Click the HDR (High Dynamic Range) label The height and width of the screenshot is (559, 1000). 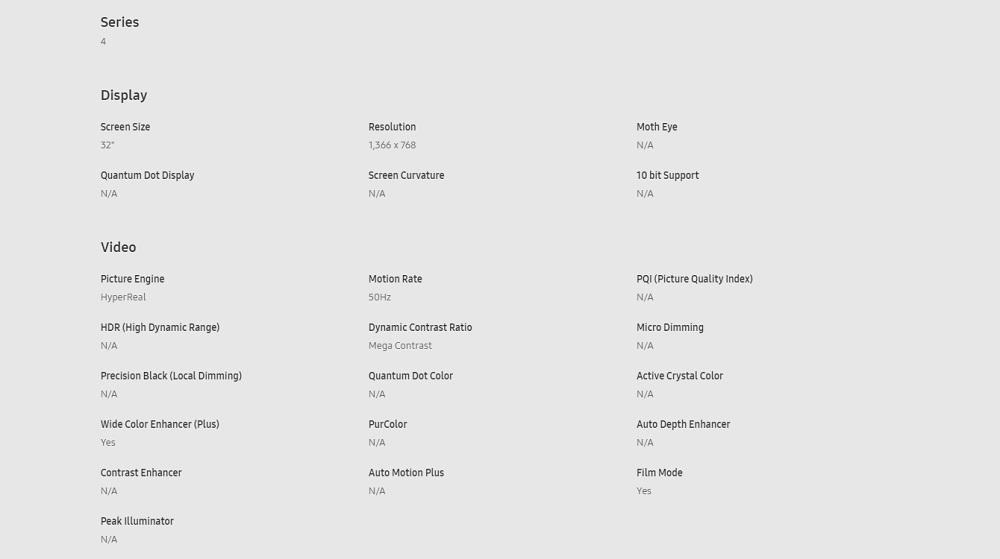tap(160, 328)
